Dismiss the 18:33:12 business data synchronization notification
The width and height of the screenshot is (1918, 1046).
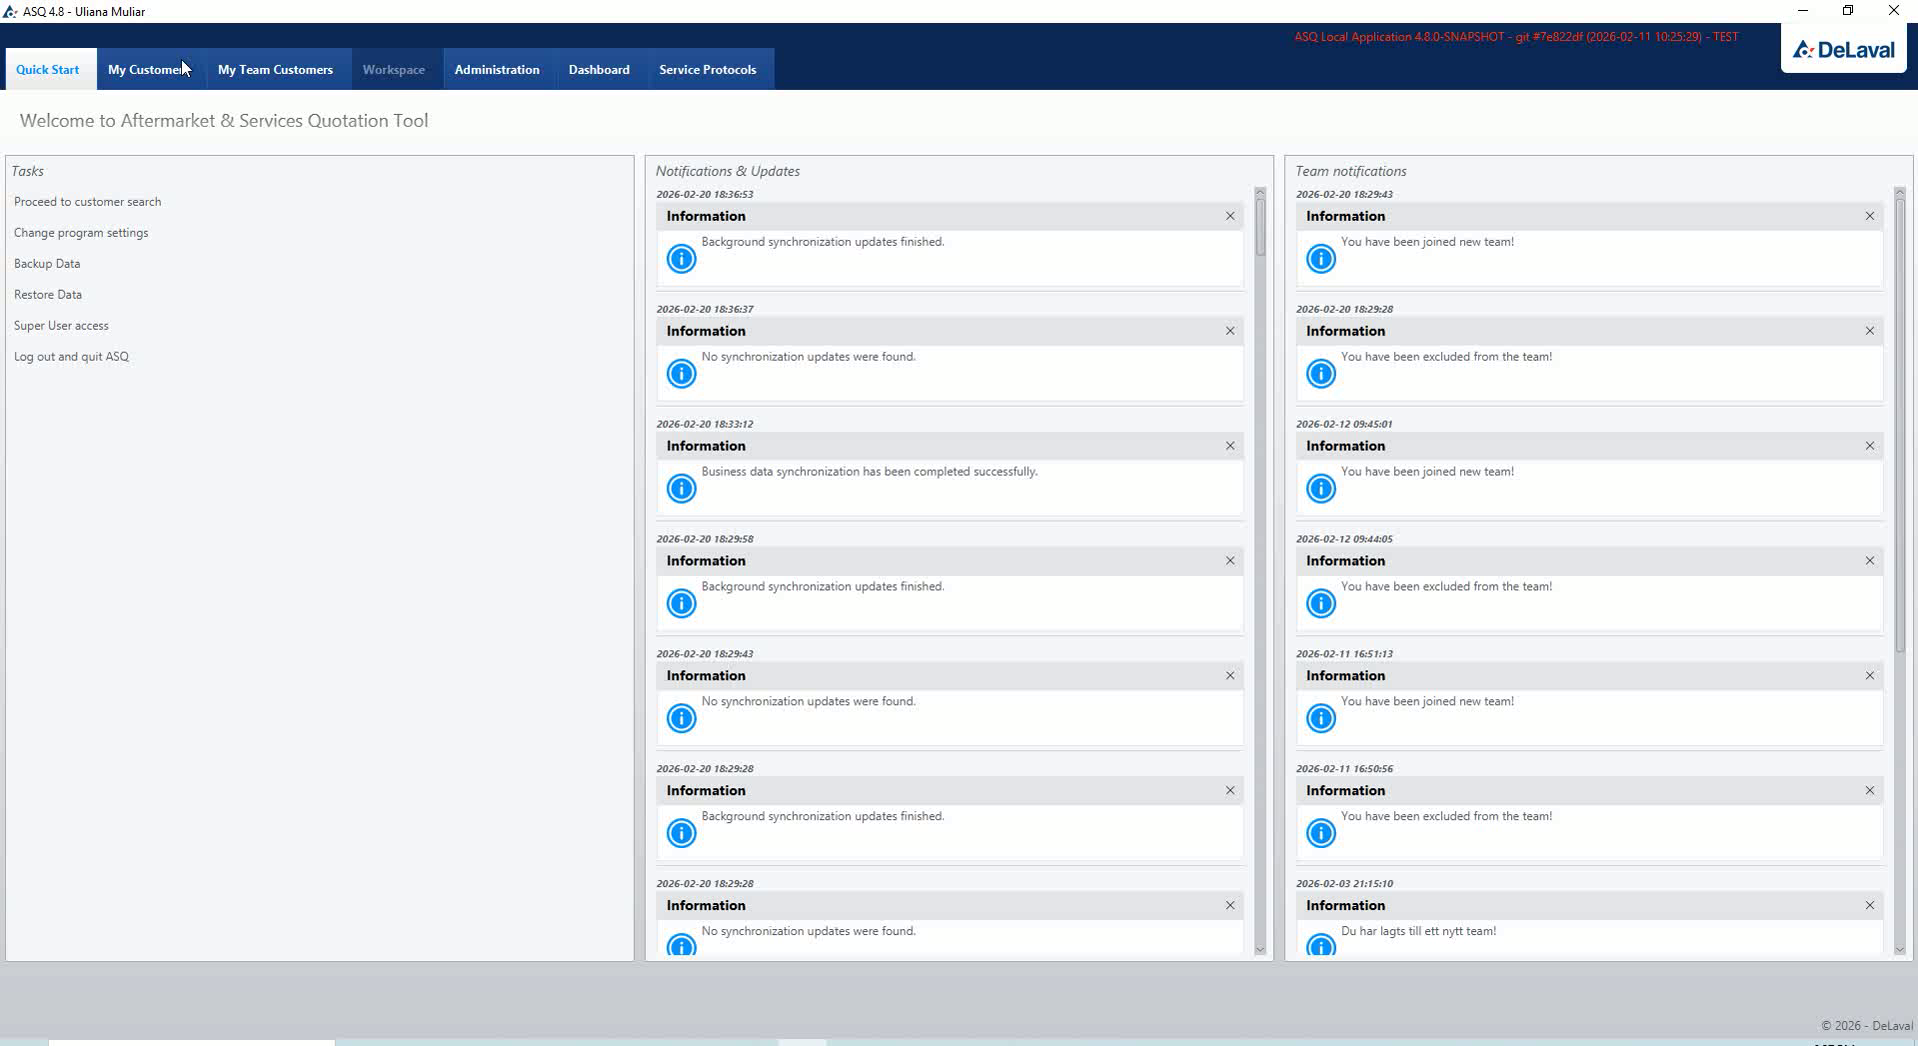[1230, 446]
